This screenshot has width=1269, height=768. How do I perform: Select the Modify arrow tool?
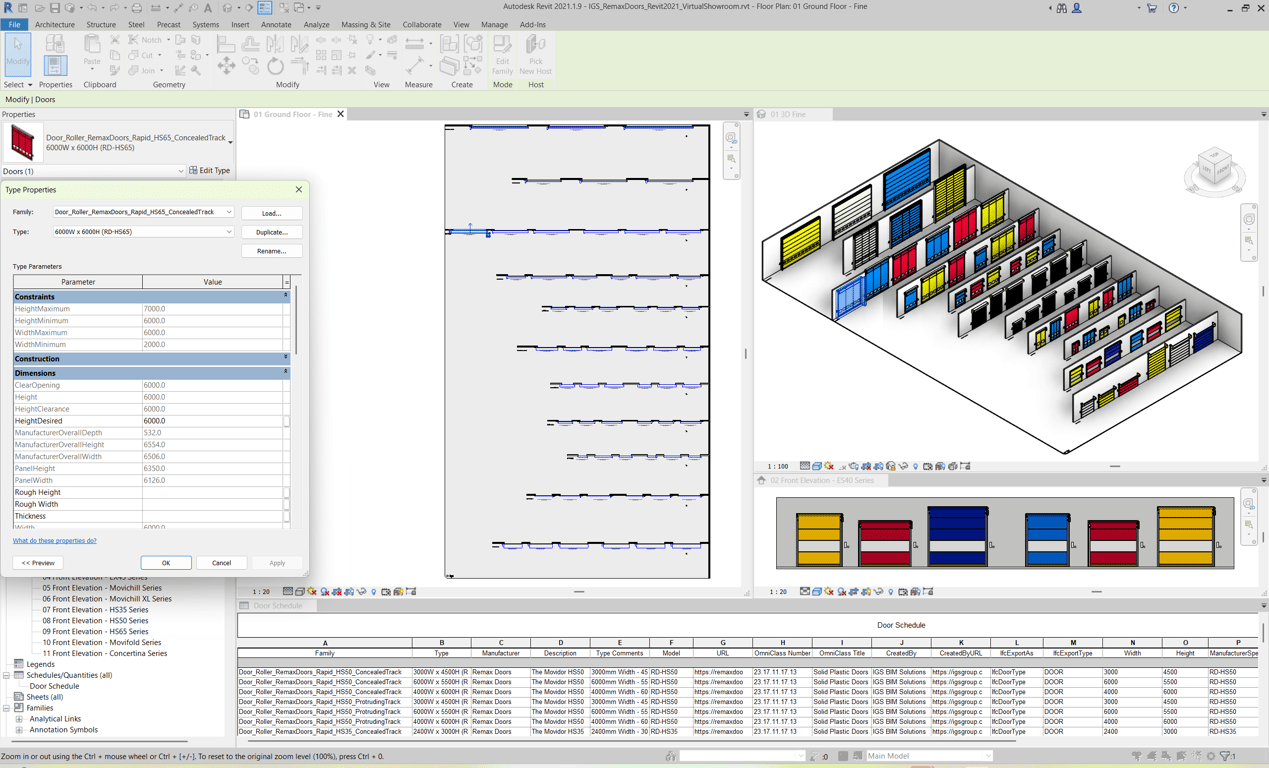(18, 52)
